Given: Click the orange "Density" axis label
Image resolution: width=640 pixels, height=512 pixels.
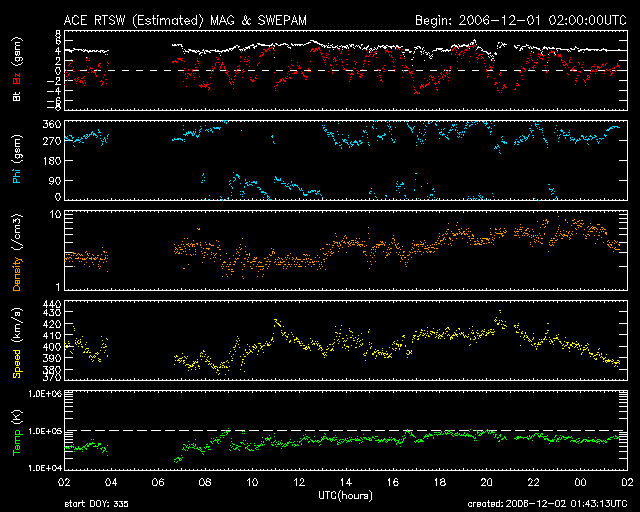Looking at the screenshot, I should (17, 273).
